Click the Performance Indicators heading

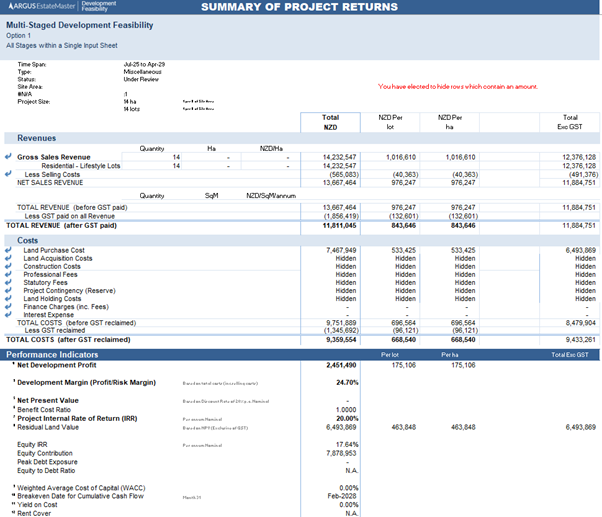point(52,355)
